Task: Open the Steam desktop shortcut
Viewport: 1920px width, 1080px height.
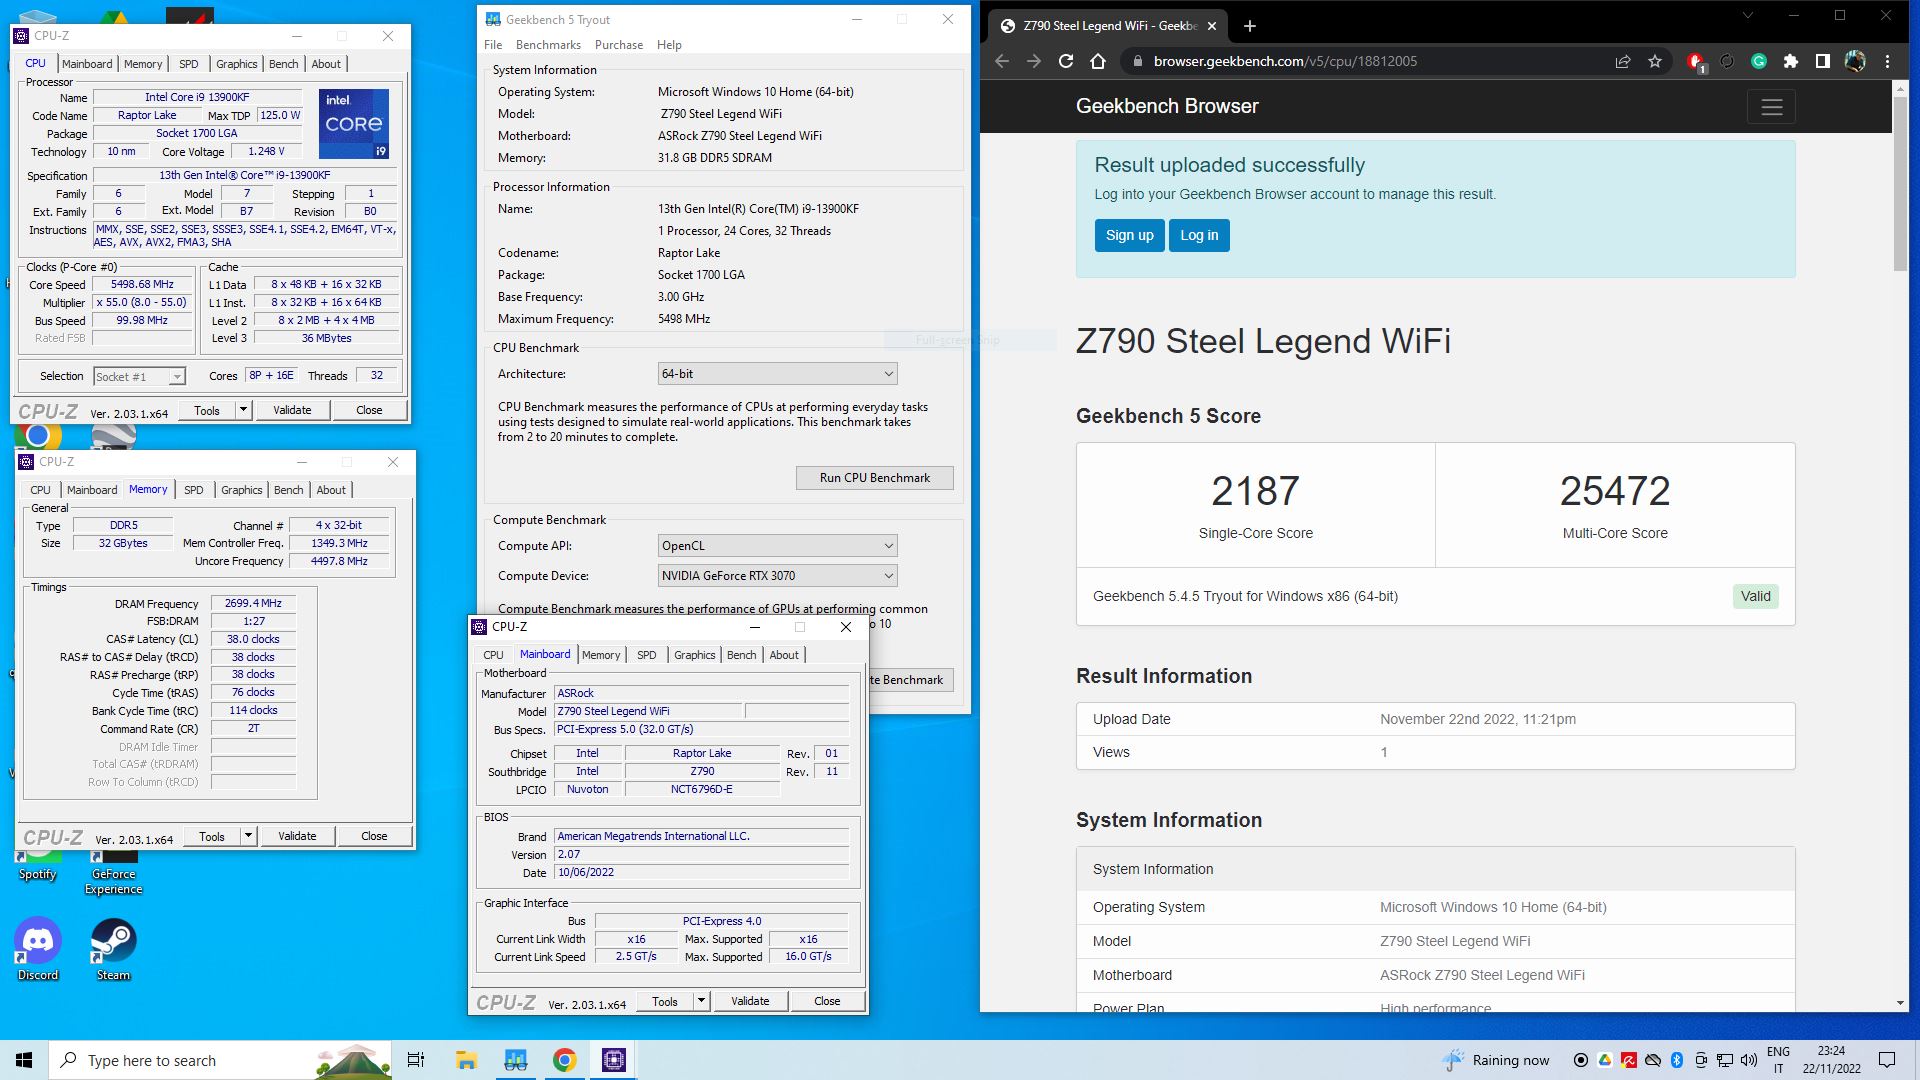Action: [113, 949]
